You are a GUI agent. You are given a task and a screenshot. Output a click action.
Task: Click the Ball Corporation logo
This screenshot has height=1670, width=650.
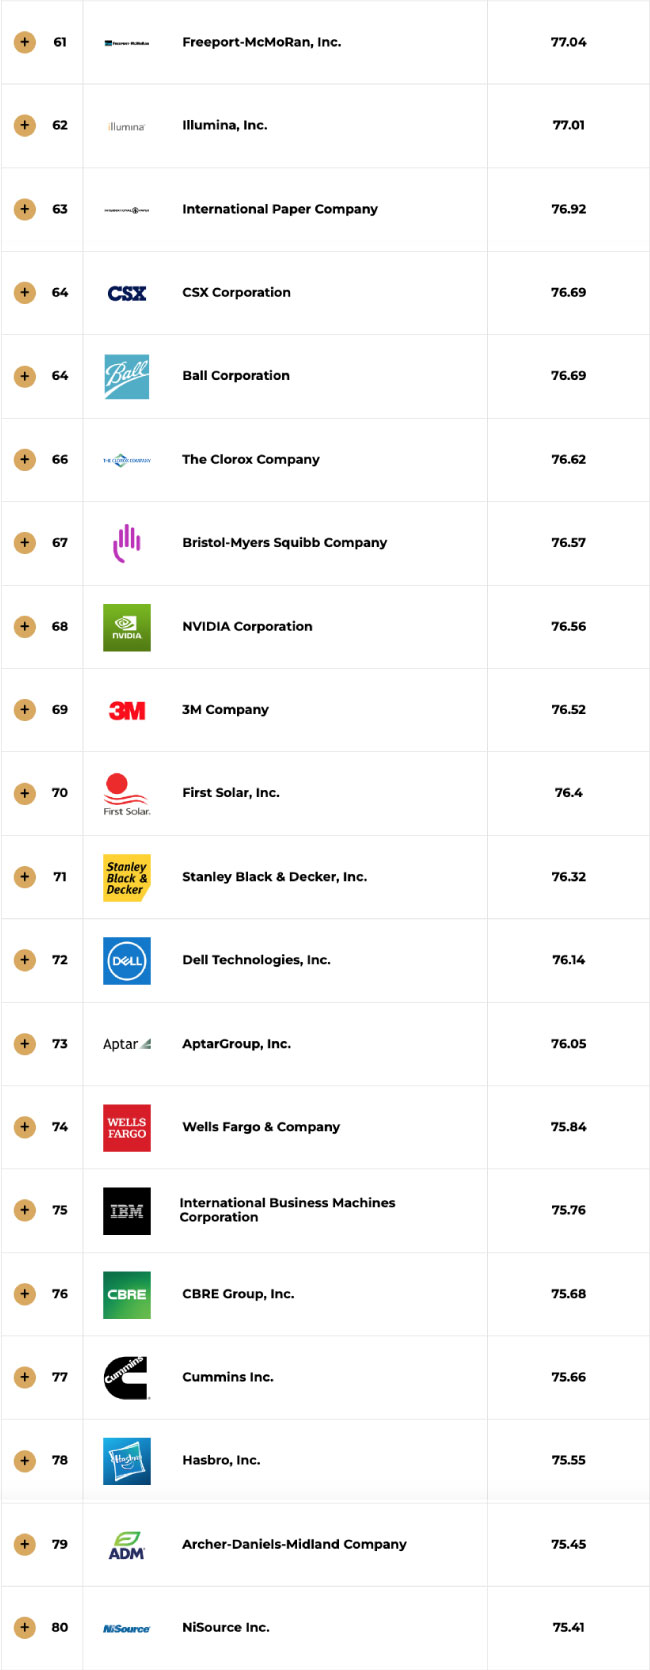tap(127, 377)
